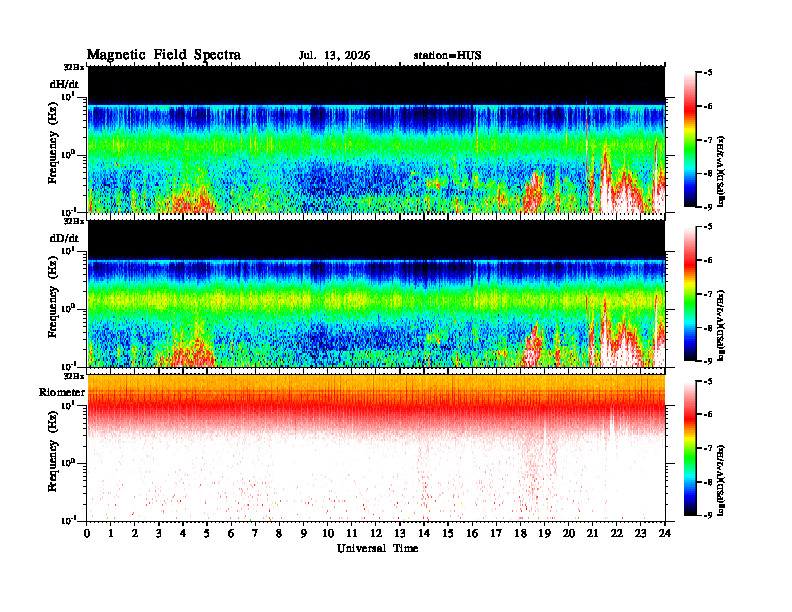
Task: Click hour '16' on the time axis
Action: (472, 533)
